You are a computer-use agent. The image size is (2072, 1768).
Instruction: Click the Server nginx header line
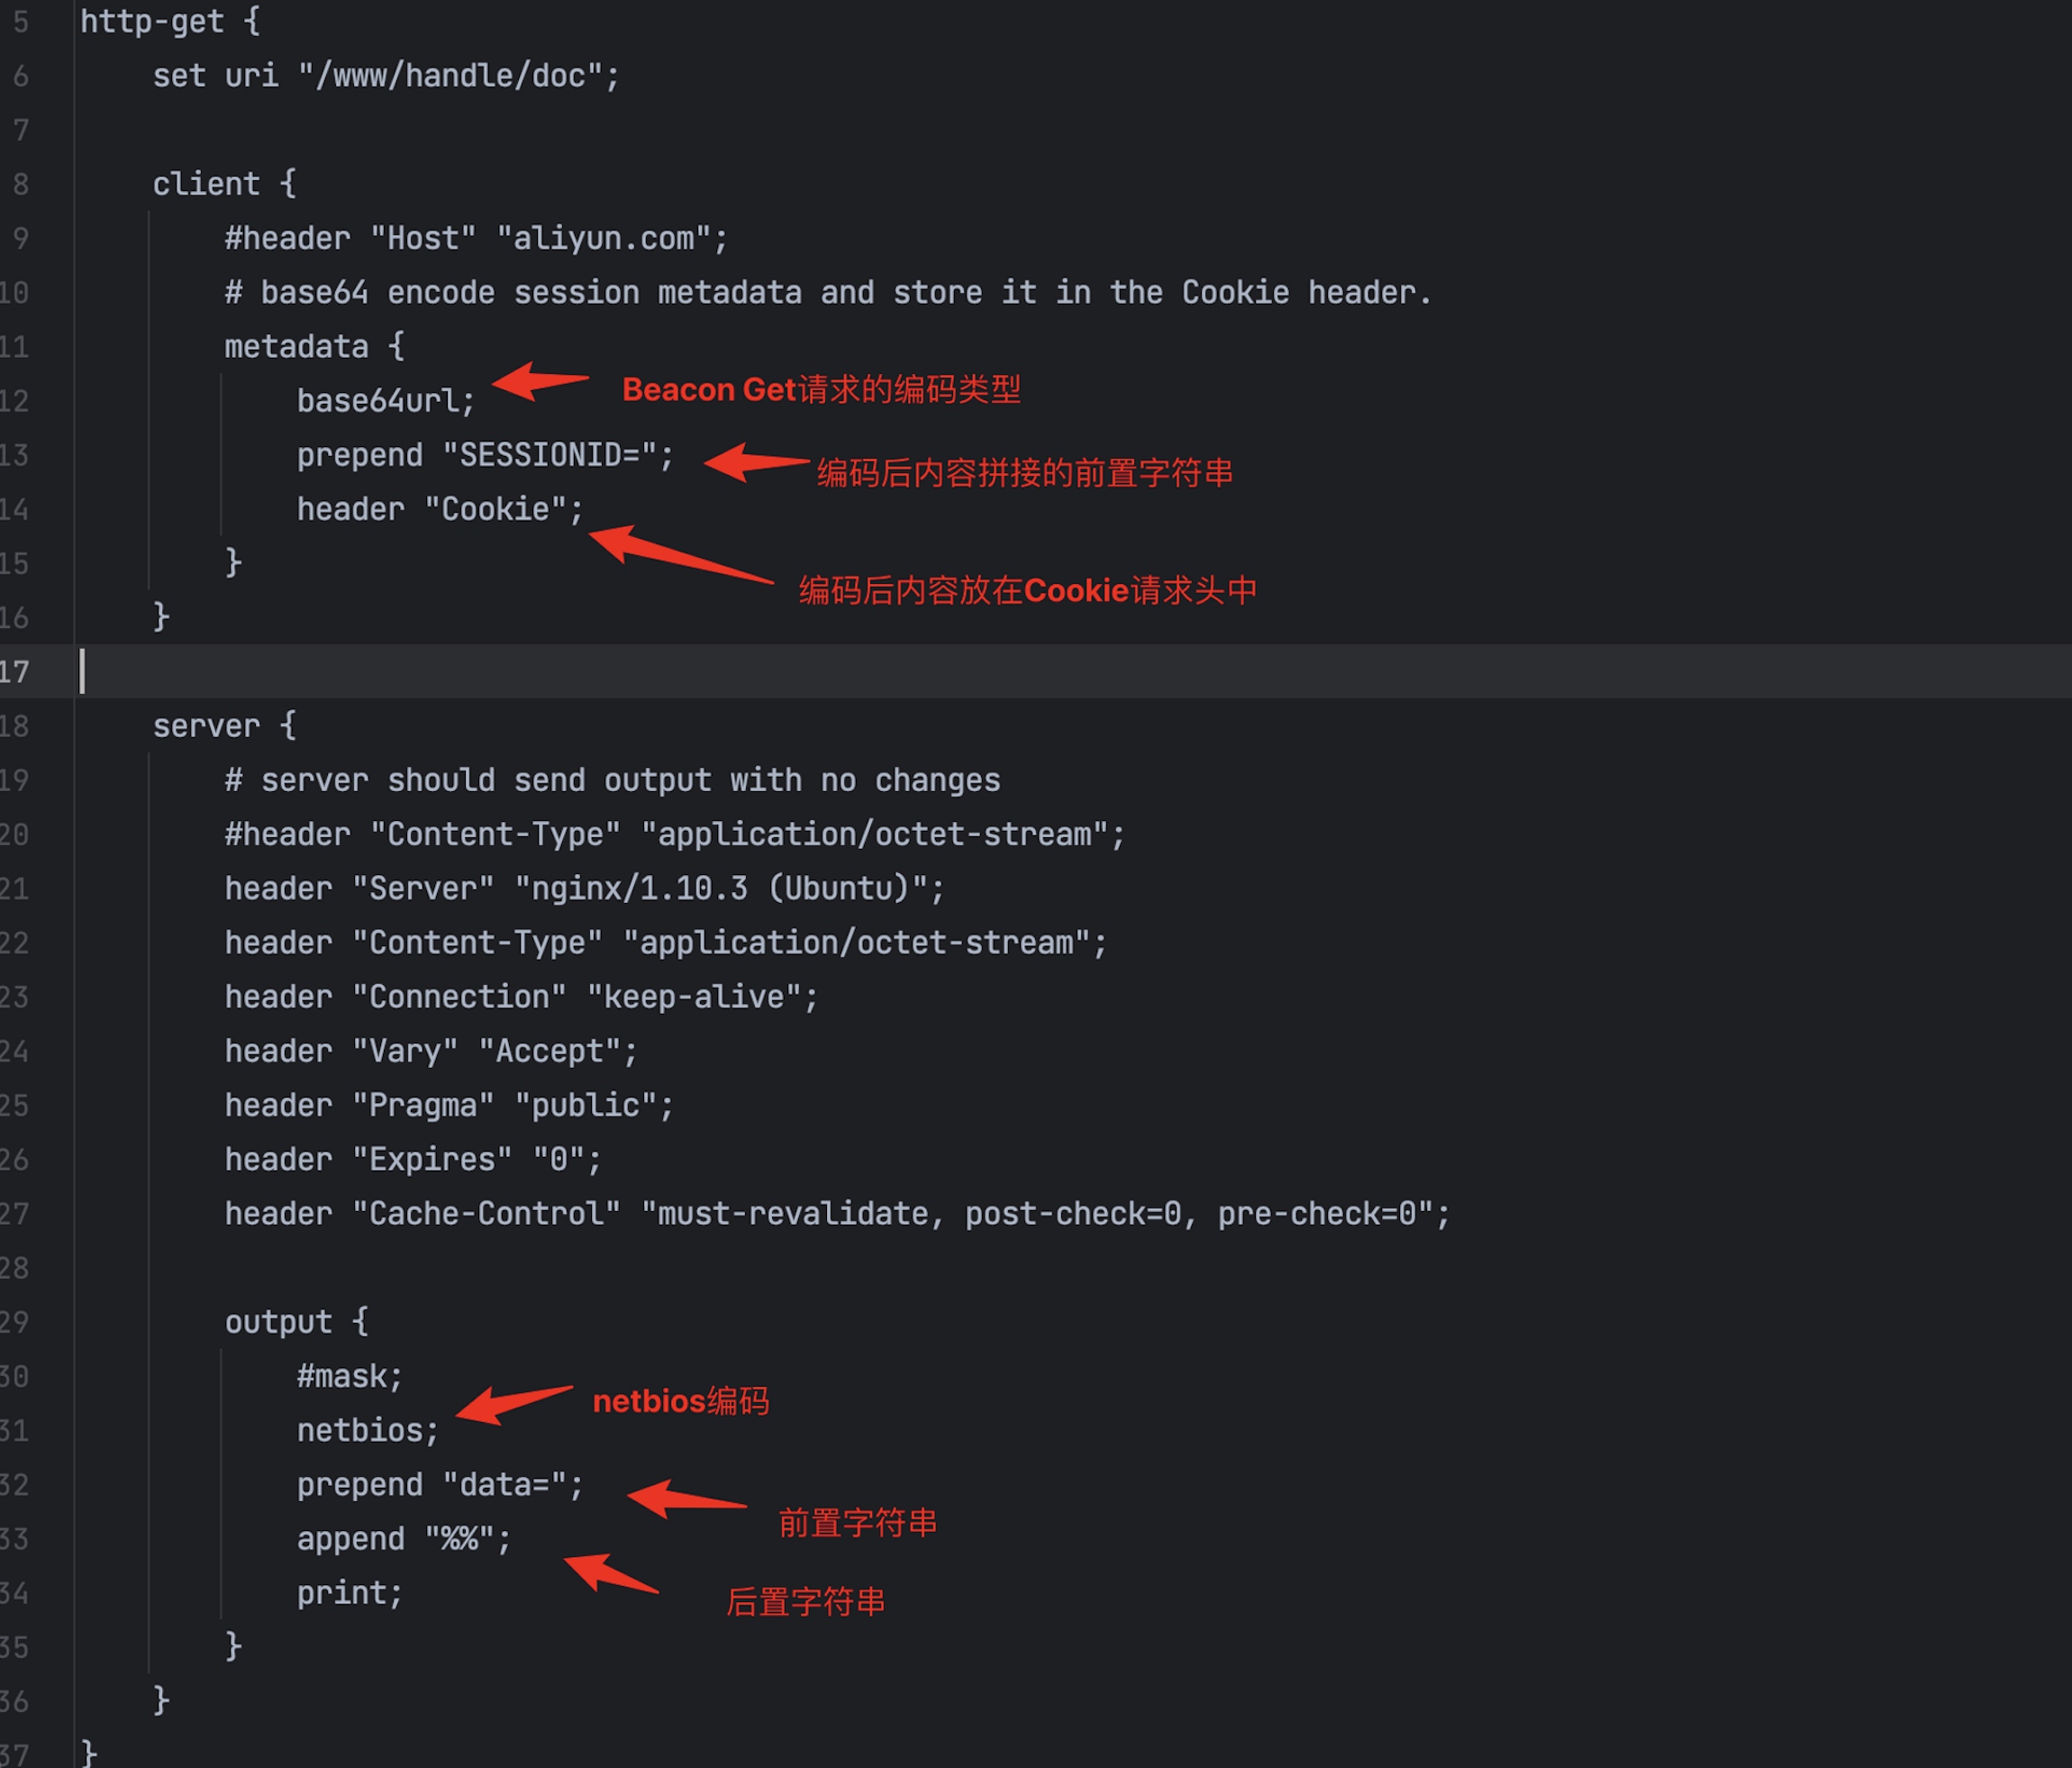584,888
